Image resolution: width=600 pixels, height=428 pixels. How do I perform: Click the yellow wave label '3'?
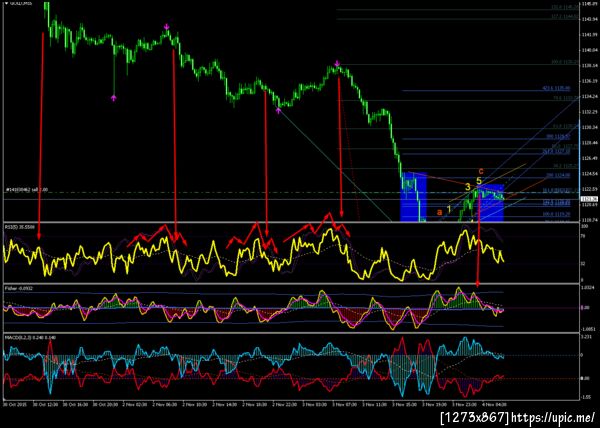click(468, 187)
